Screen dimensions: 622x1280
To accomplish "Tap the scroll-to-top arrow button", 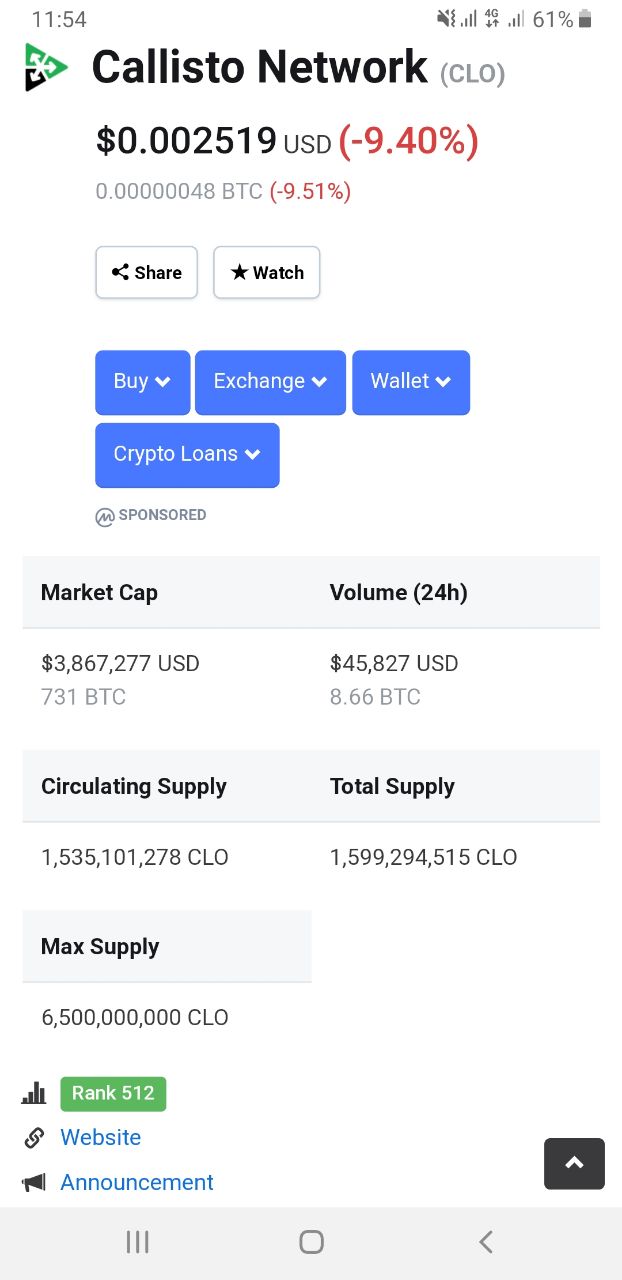I will click(574, 1163).
